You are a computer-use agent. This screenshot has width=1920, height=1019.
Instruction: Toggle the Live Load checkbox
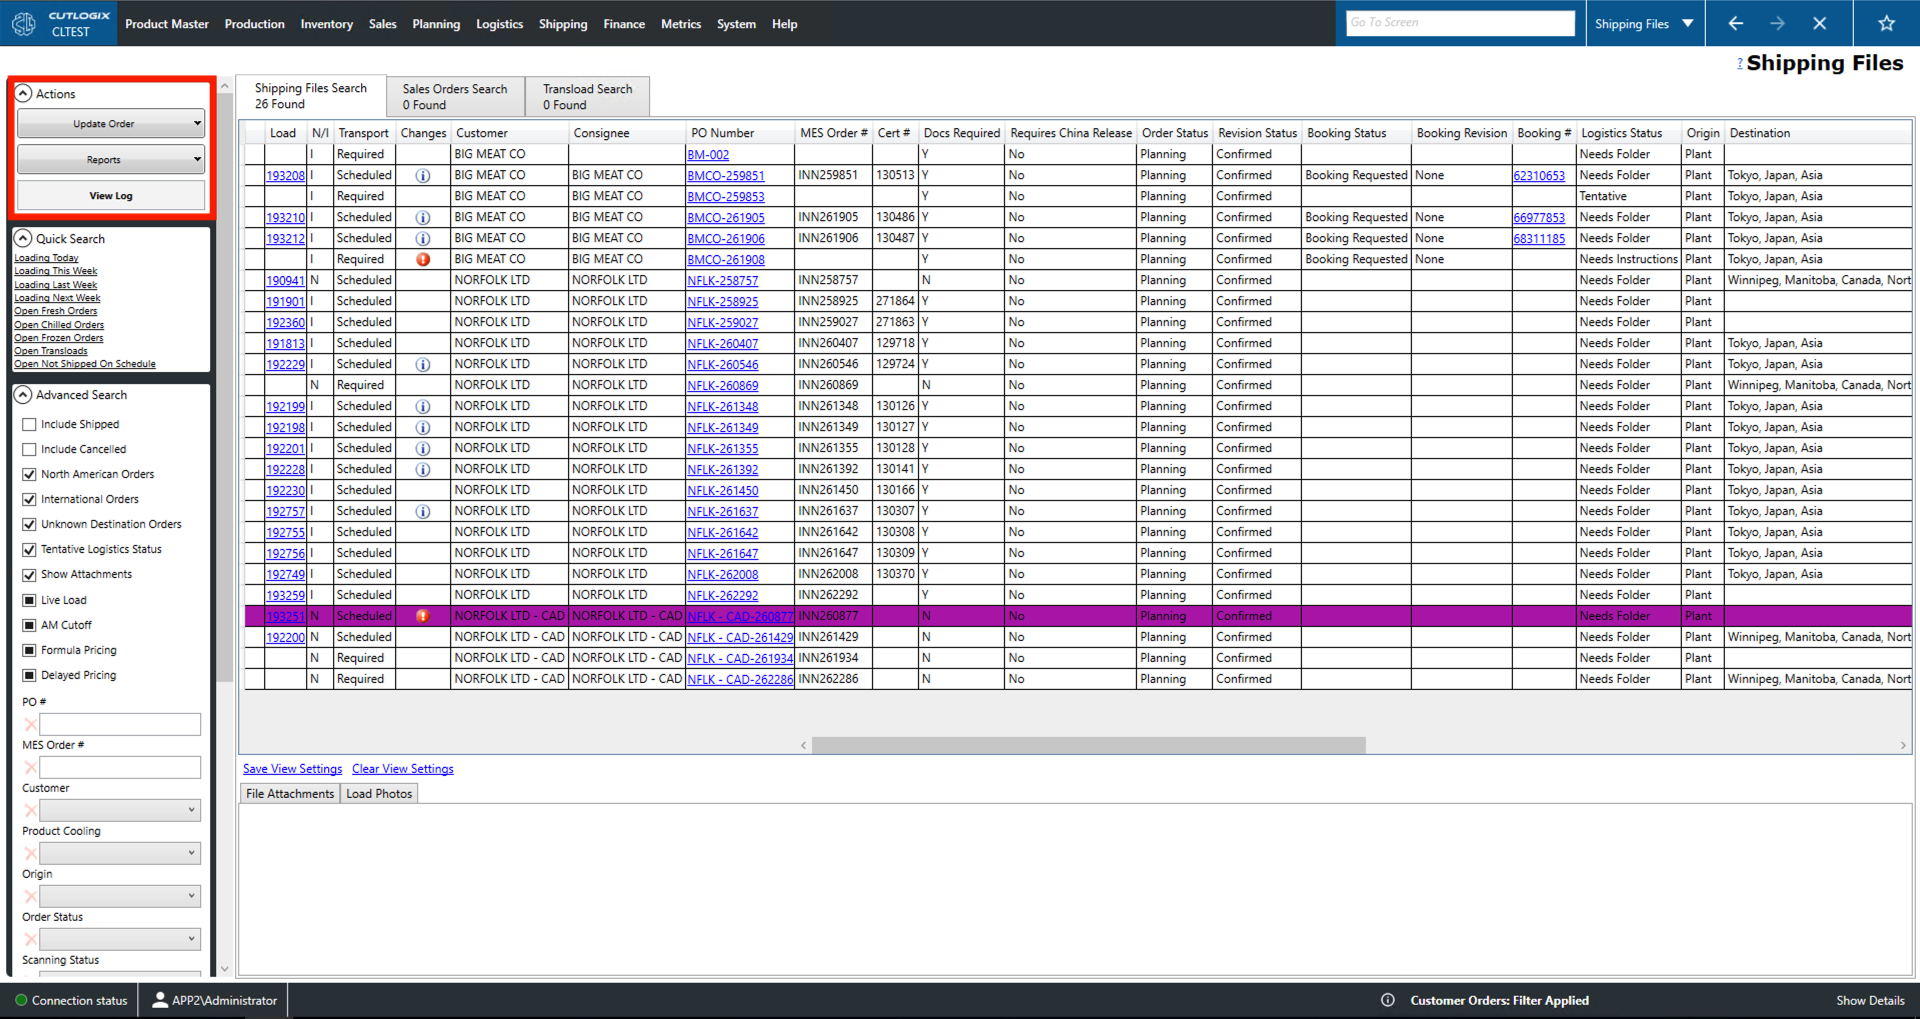29,600
